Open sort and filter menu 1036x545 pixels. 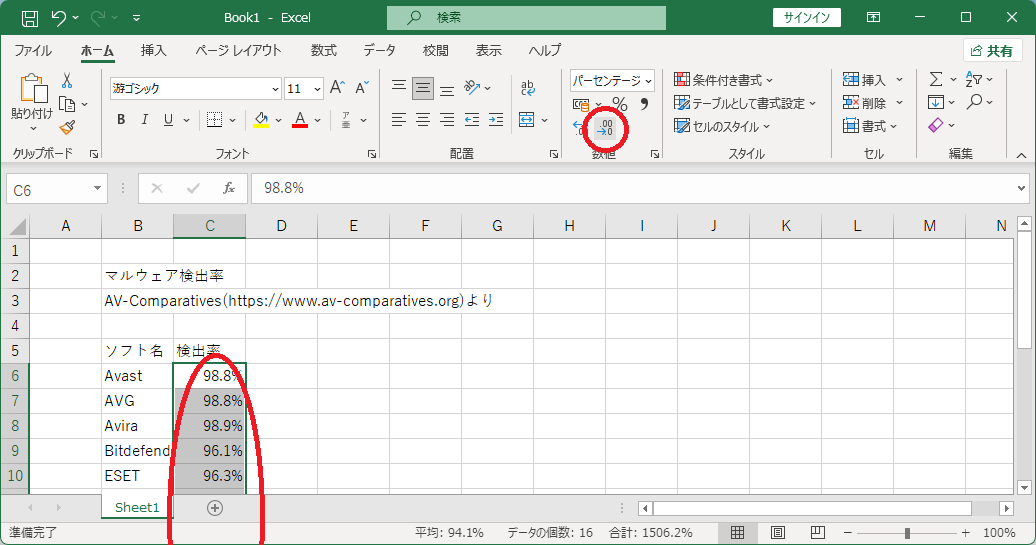(979, 79)
